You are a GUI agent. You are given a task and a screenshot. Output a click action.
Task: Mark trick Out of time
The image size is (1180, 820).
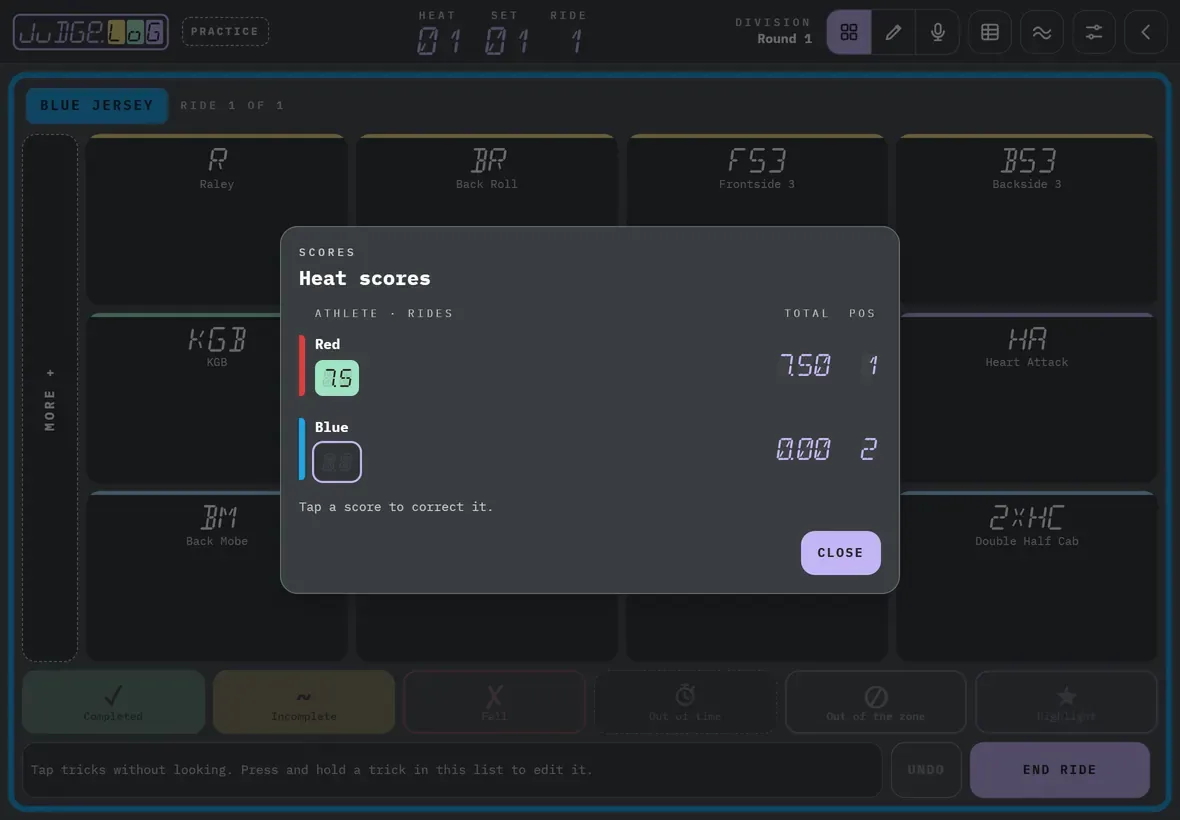coord(685,702)
